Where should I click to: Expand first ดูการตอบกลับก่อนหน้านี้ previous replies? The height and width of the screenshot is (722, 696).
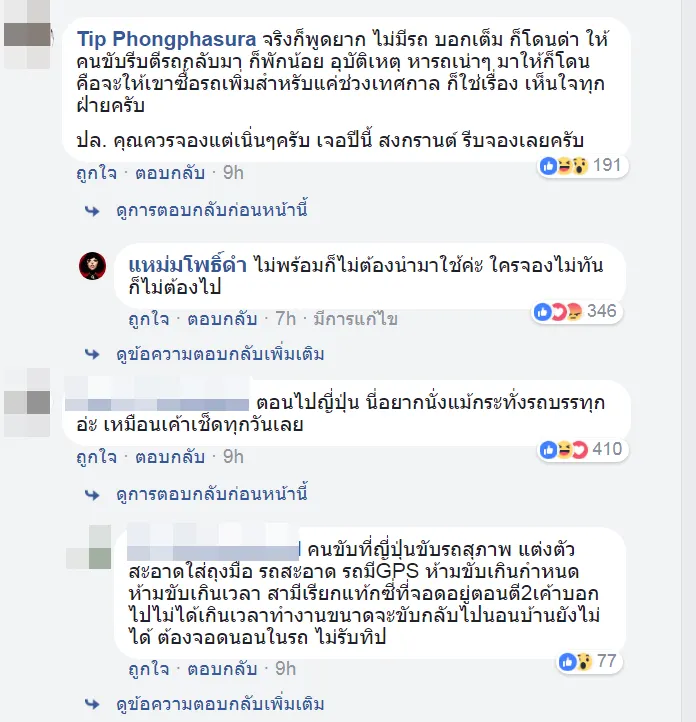(212, 210)
